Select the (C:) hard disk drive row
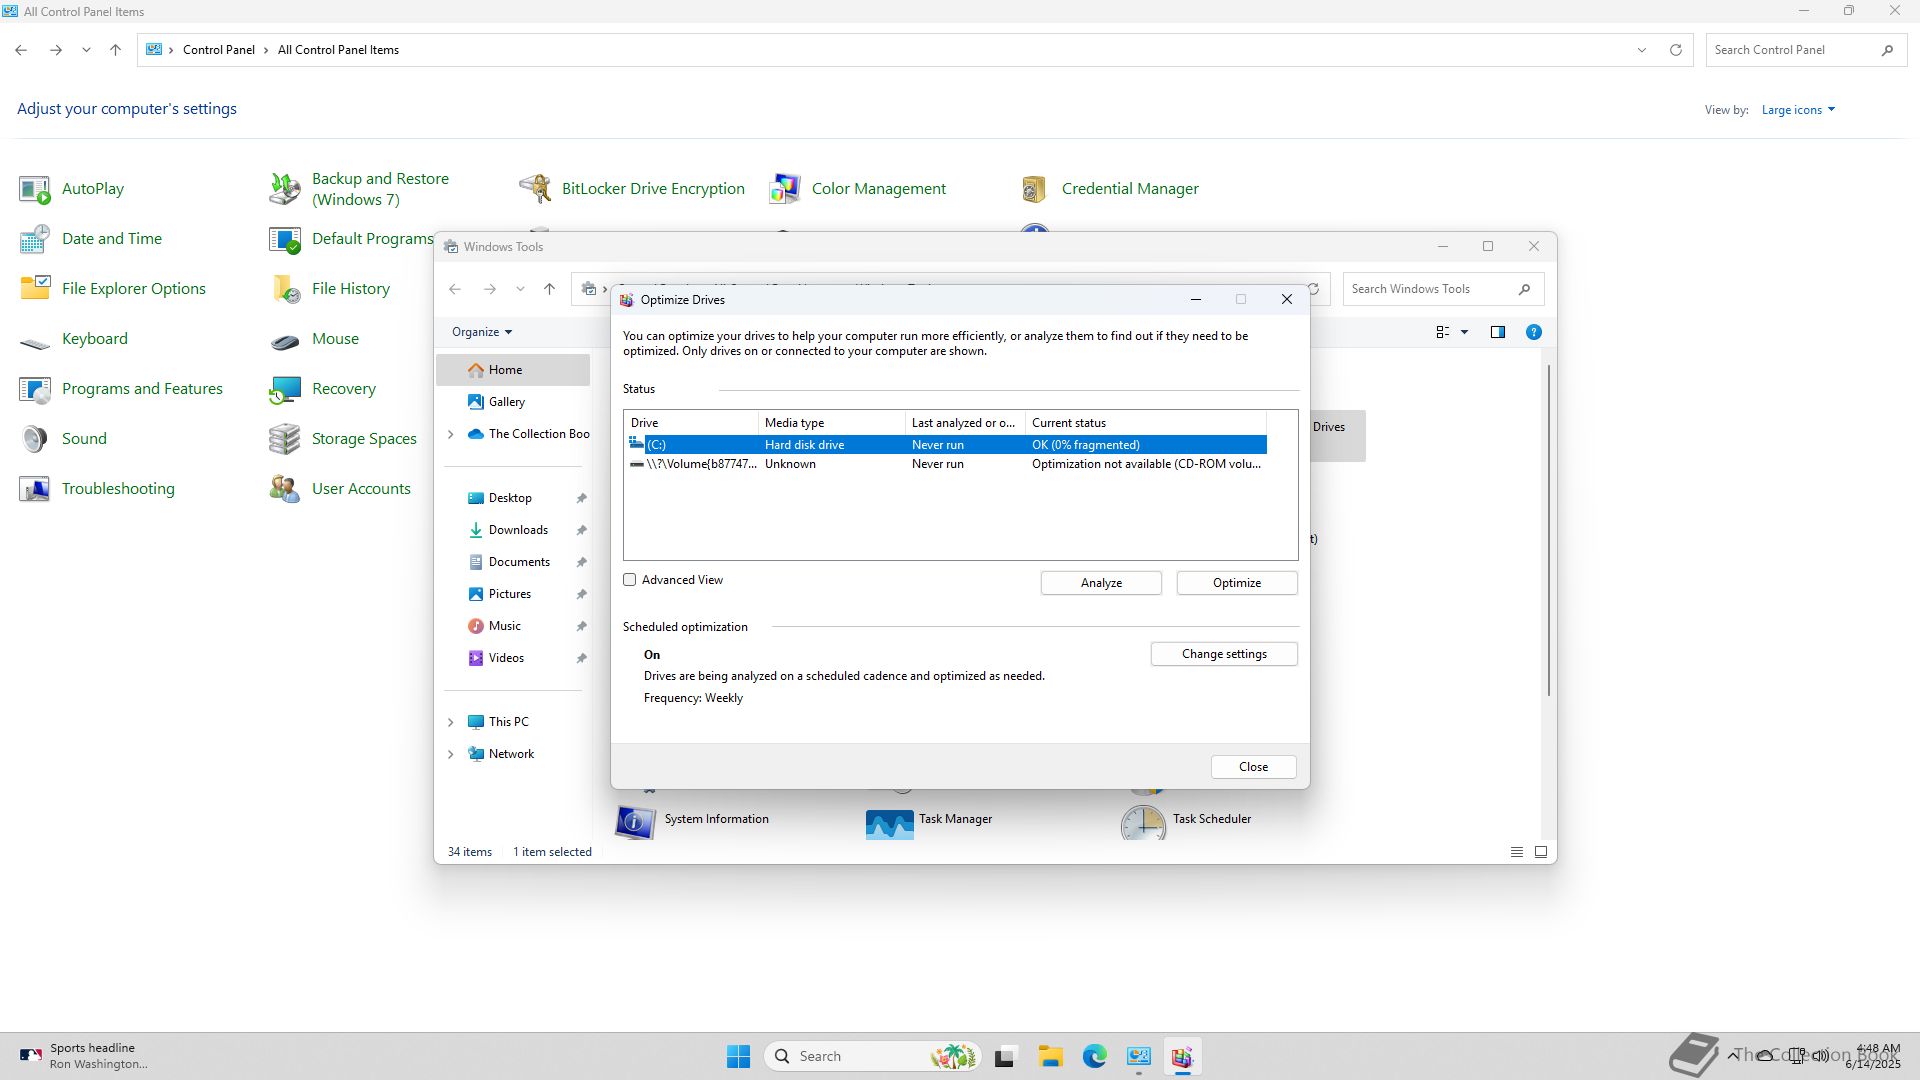Image resolution: width=1920 pixels, height=1080 pixels. (x=944, y=445)
